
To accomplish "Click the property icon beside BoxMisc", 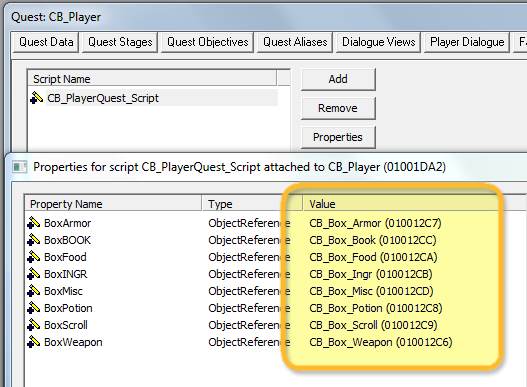I will click(34, 291).
